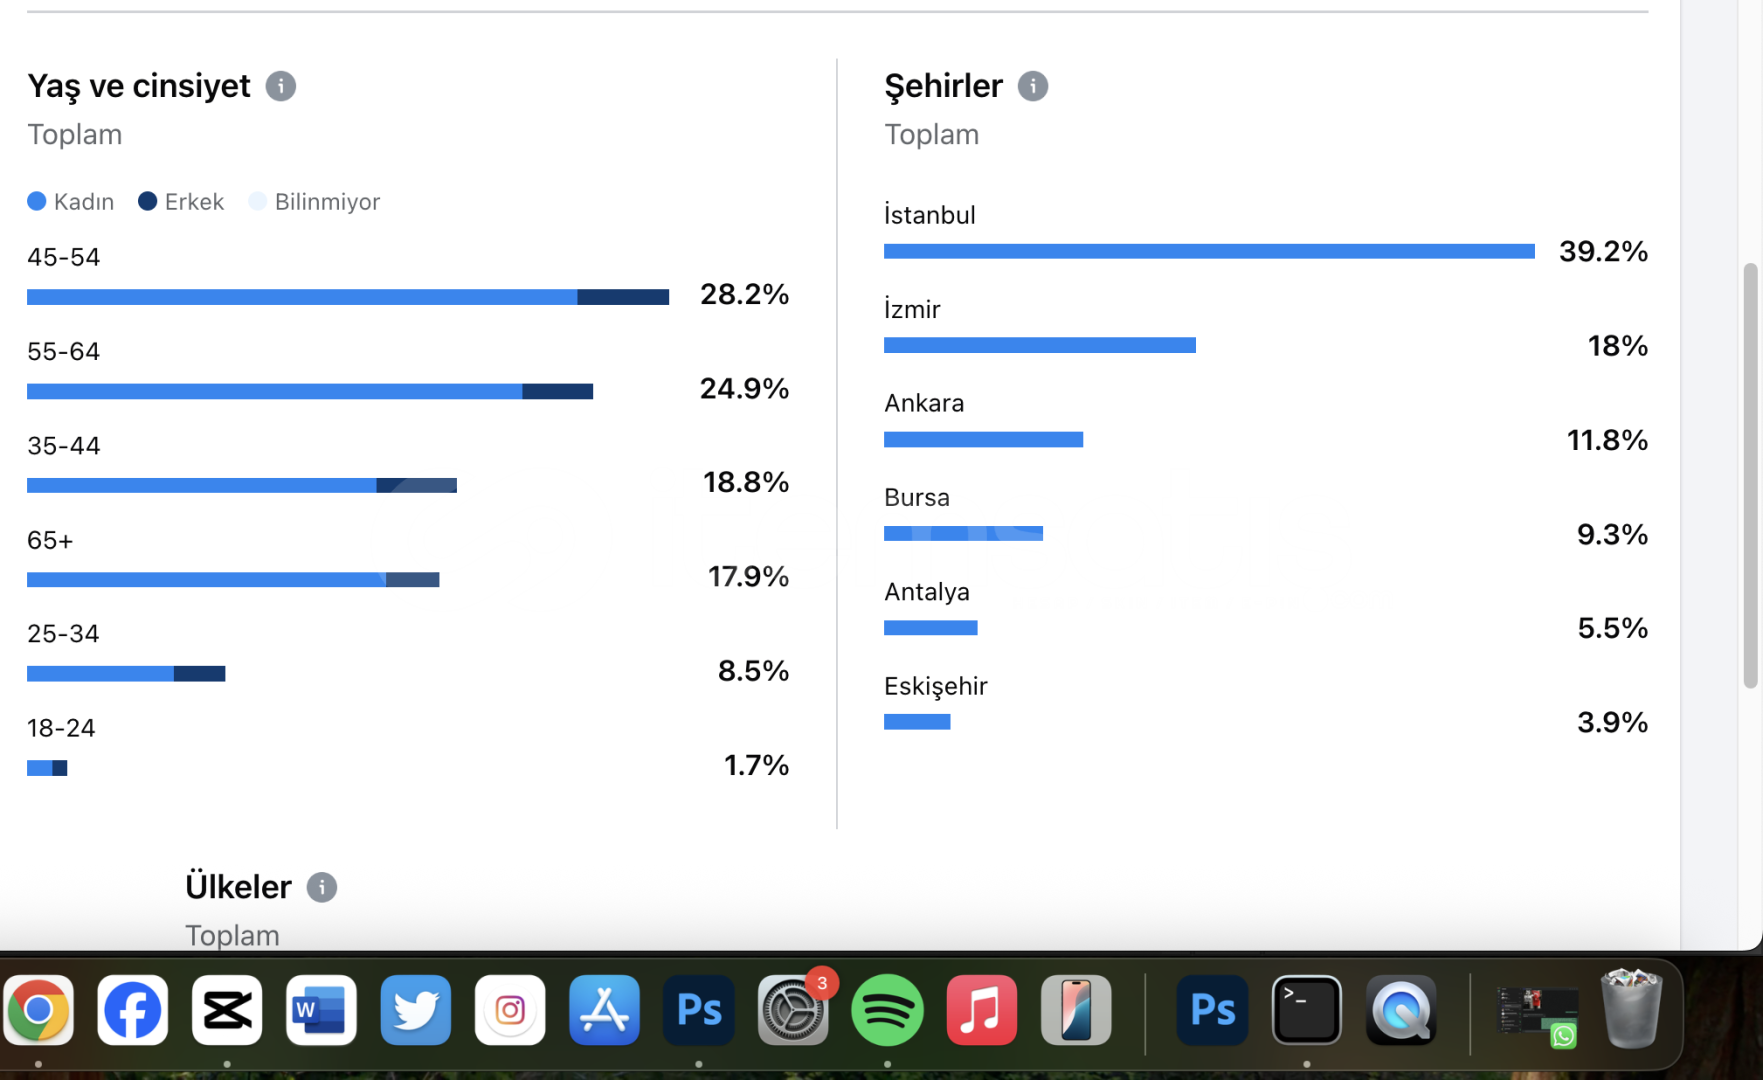Open the info icon next to Şehirler
The image size is (1763, 1080).
coord(1033,86)
